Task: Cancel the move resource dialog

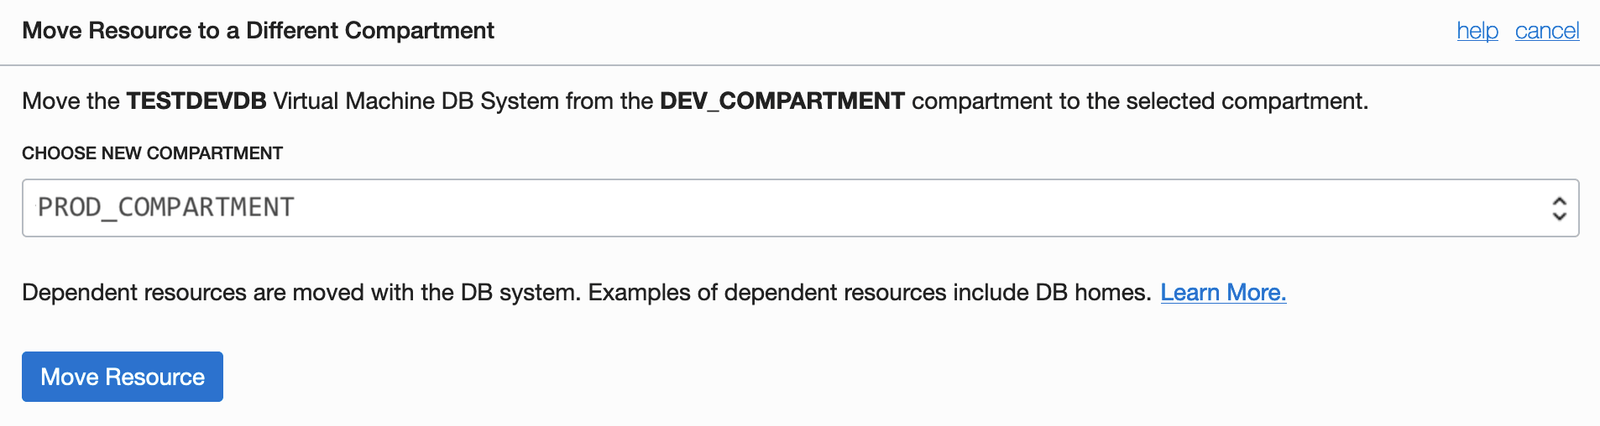Action: tap(1547, 31)
